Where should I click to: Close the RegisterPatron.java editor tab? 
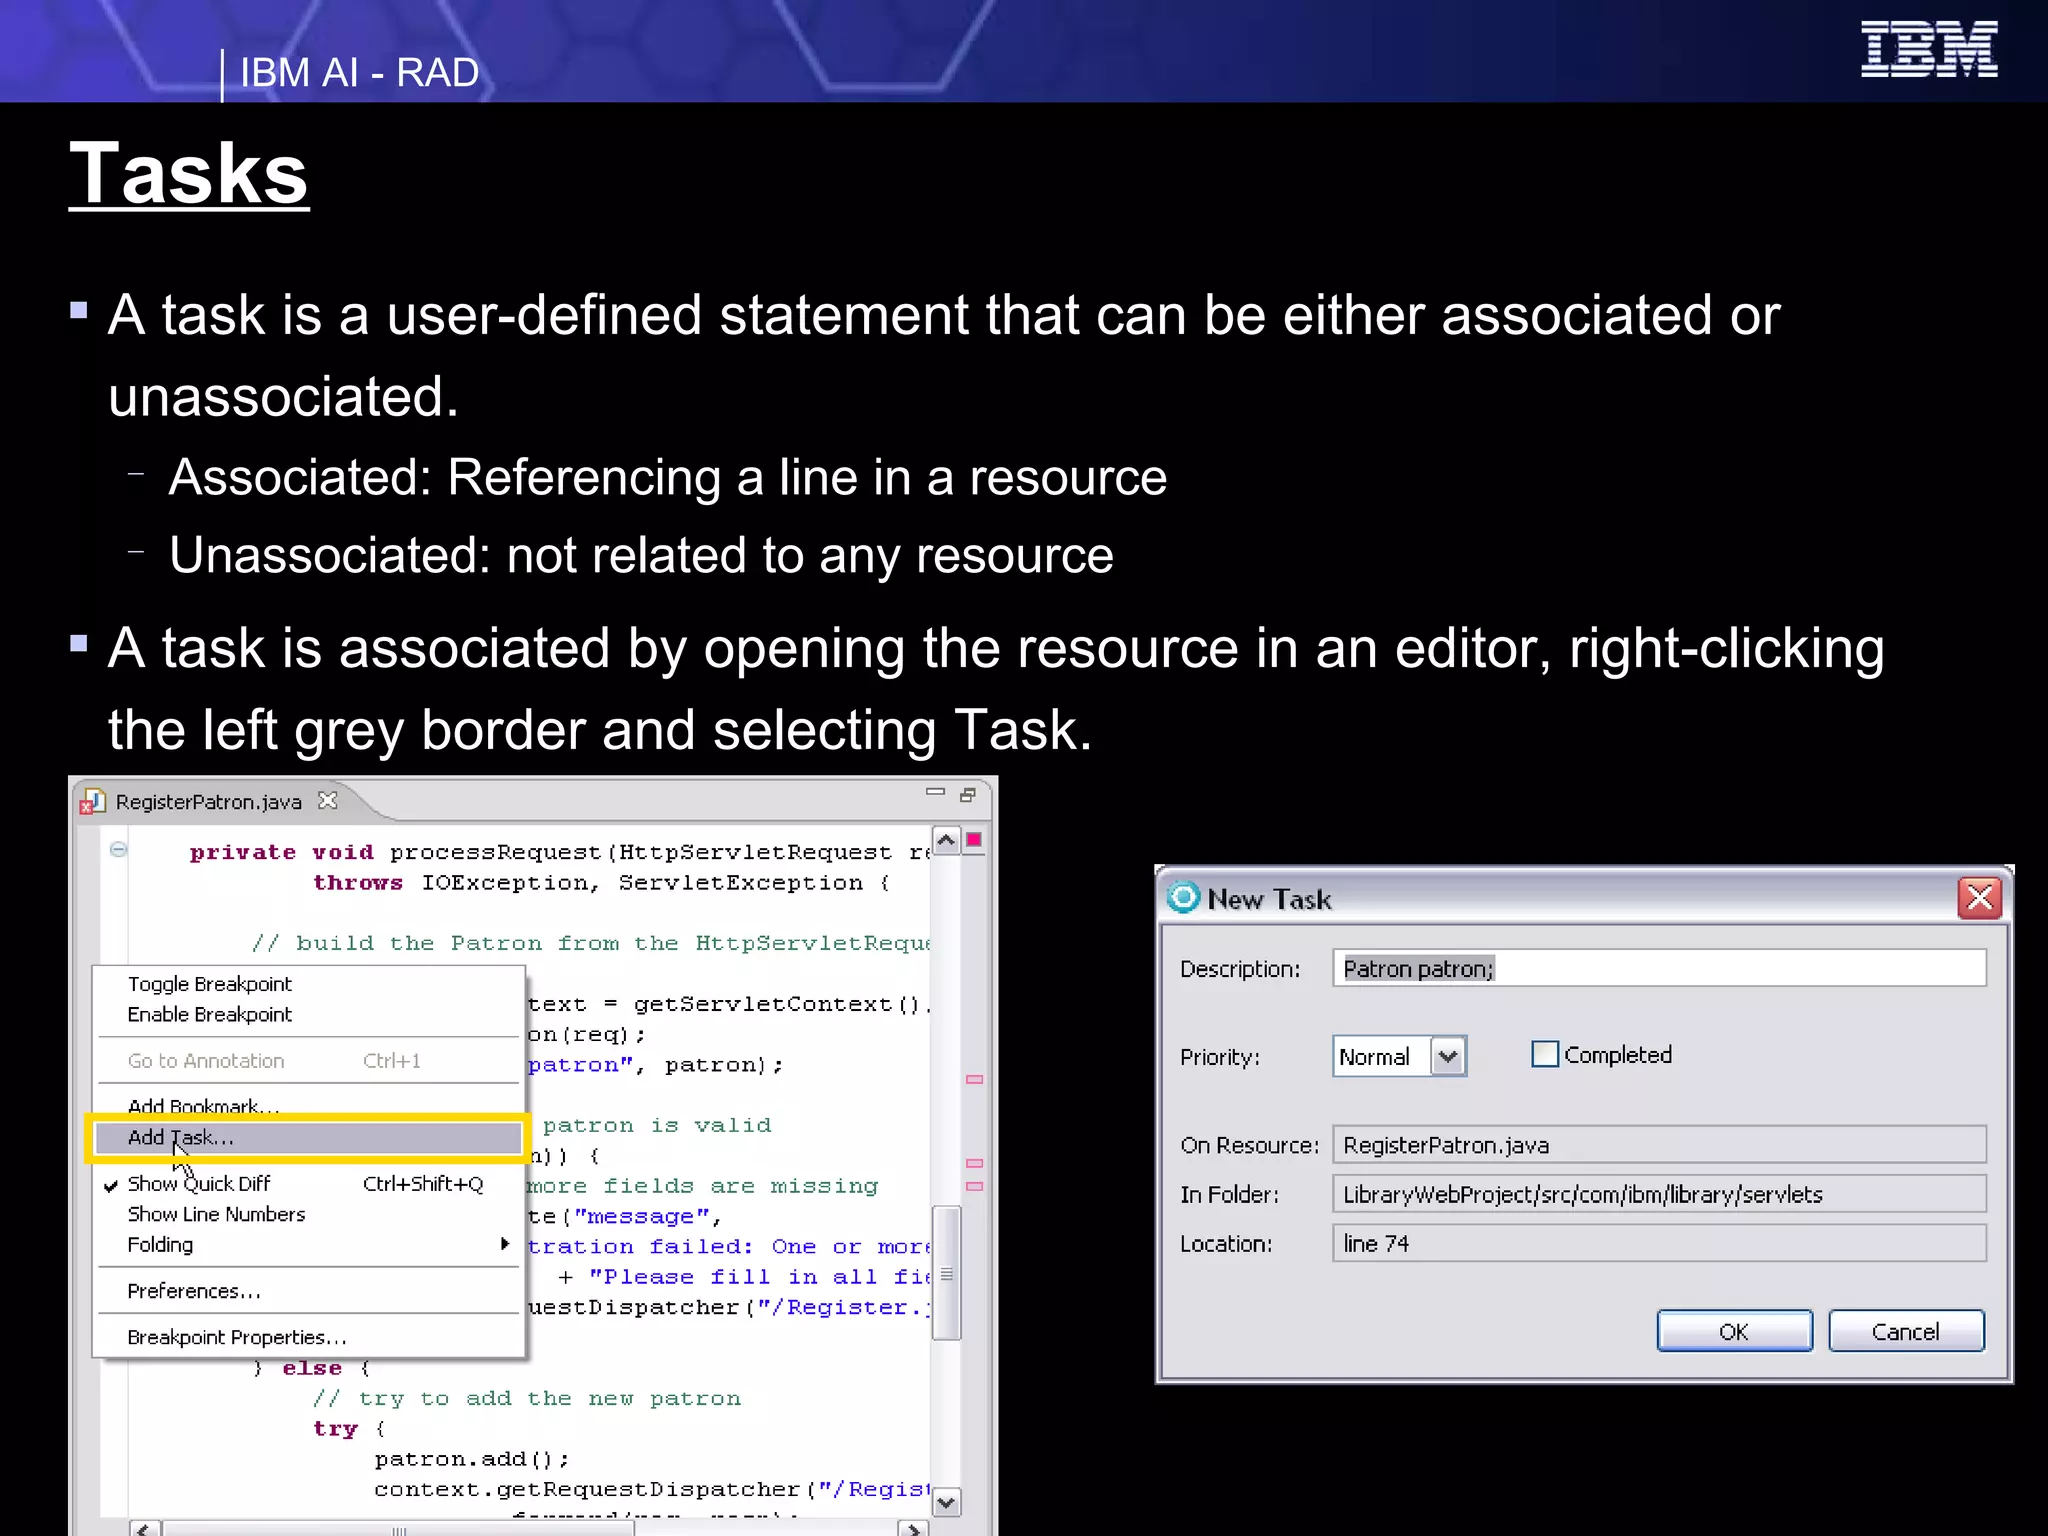(327, 800)
